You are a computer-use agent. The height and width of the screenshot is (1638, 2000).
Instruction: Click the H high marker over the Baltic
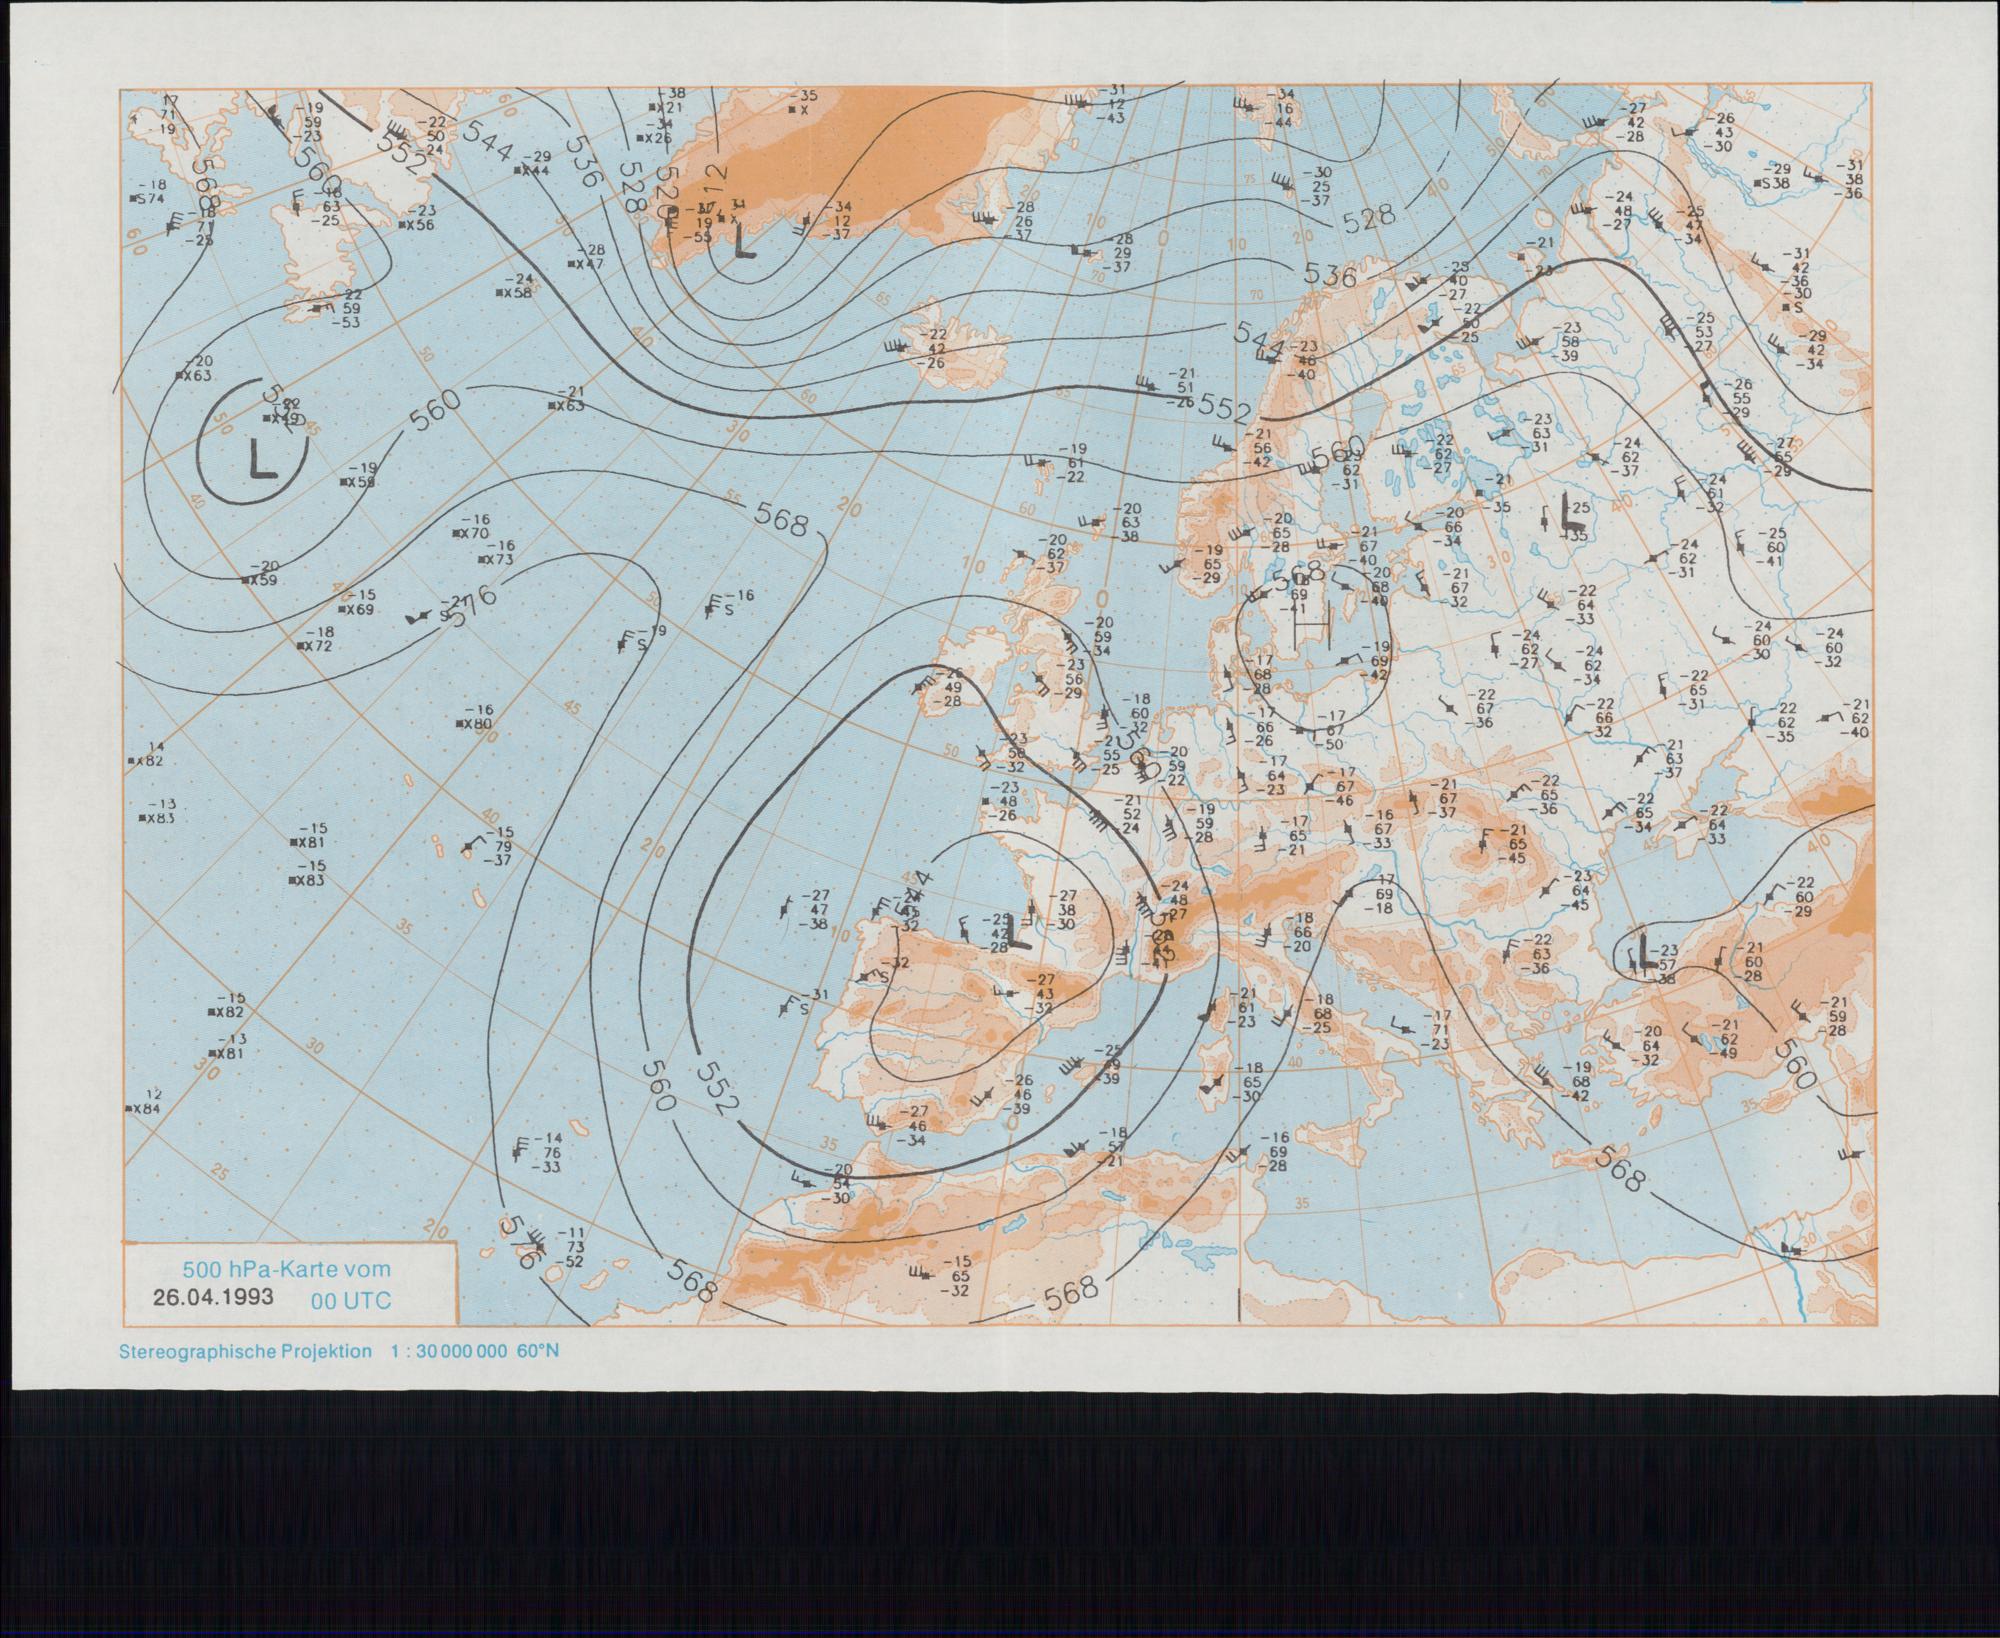[x=1311, y=627]
